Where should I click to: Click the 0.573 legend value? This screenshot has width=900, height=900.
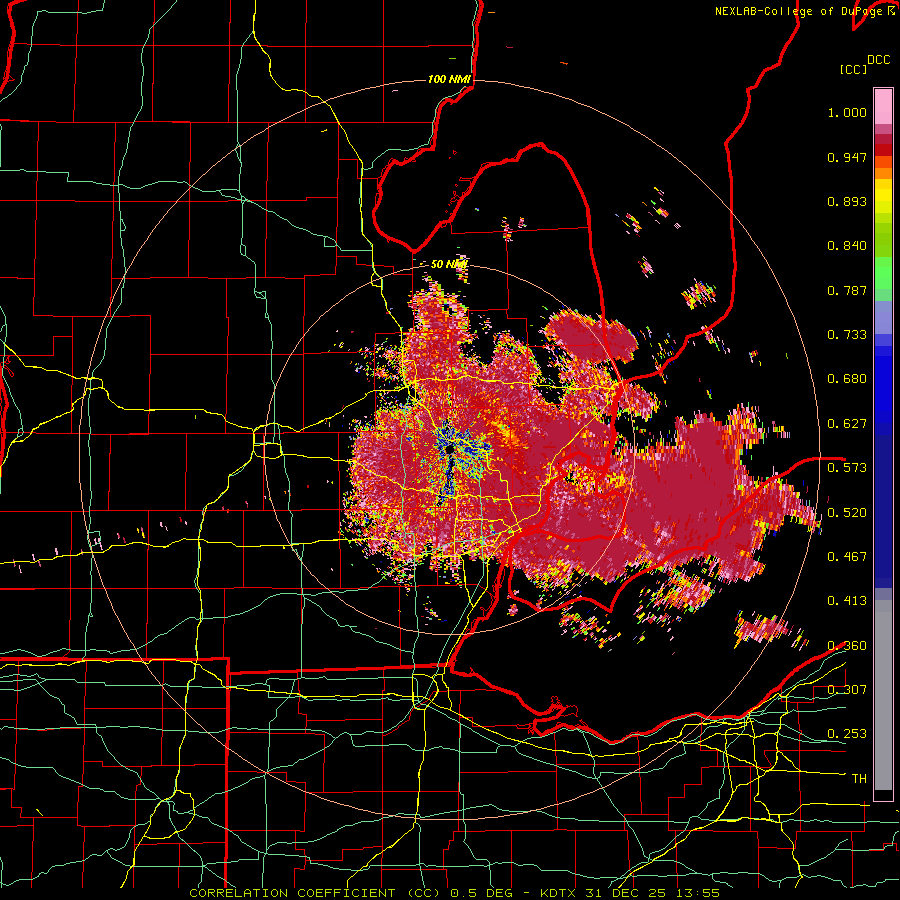tap(847, 468)
